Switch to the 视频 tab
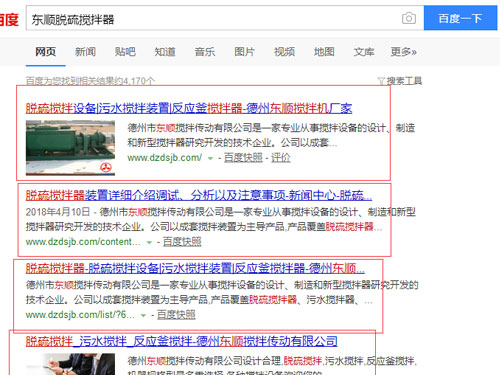 [284, 52]
